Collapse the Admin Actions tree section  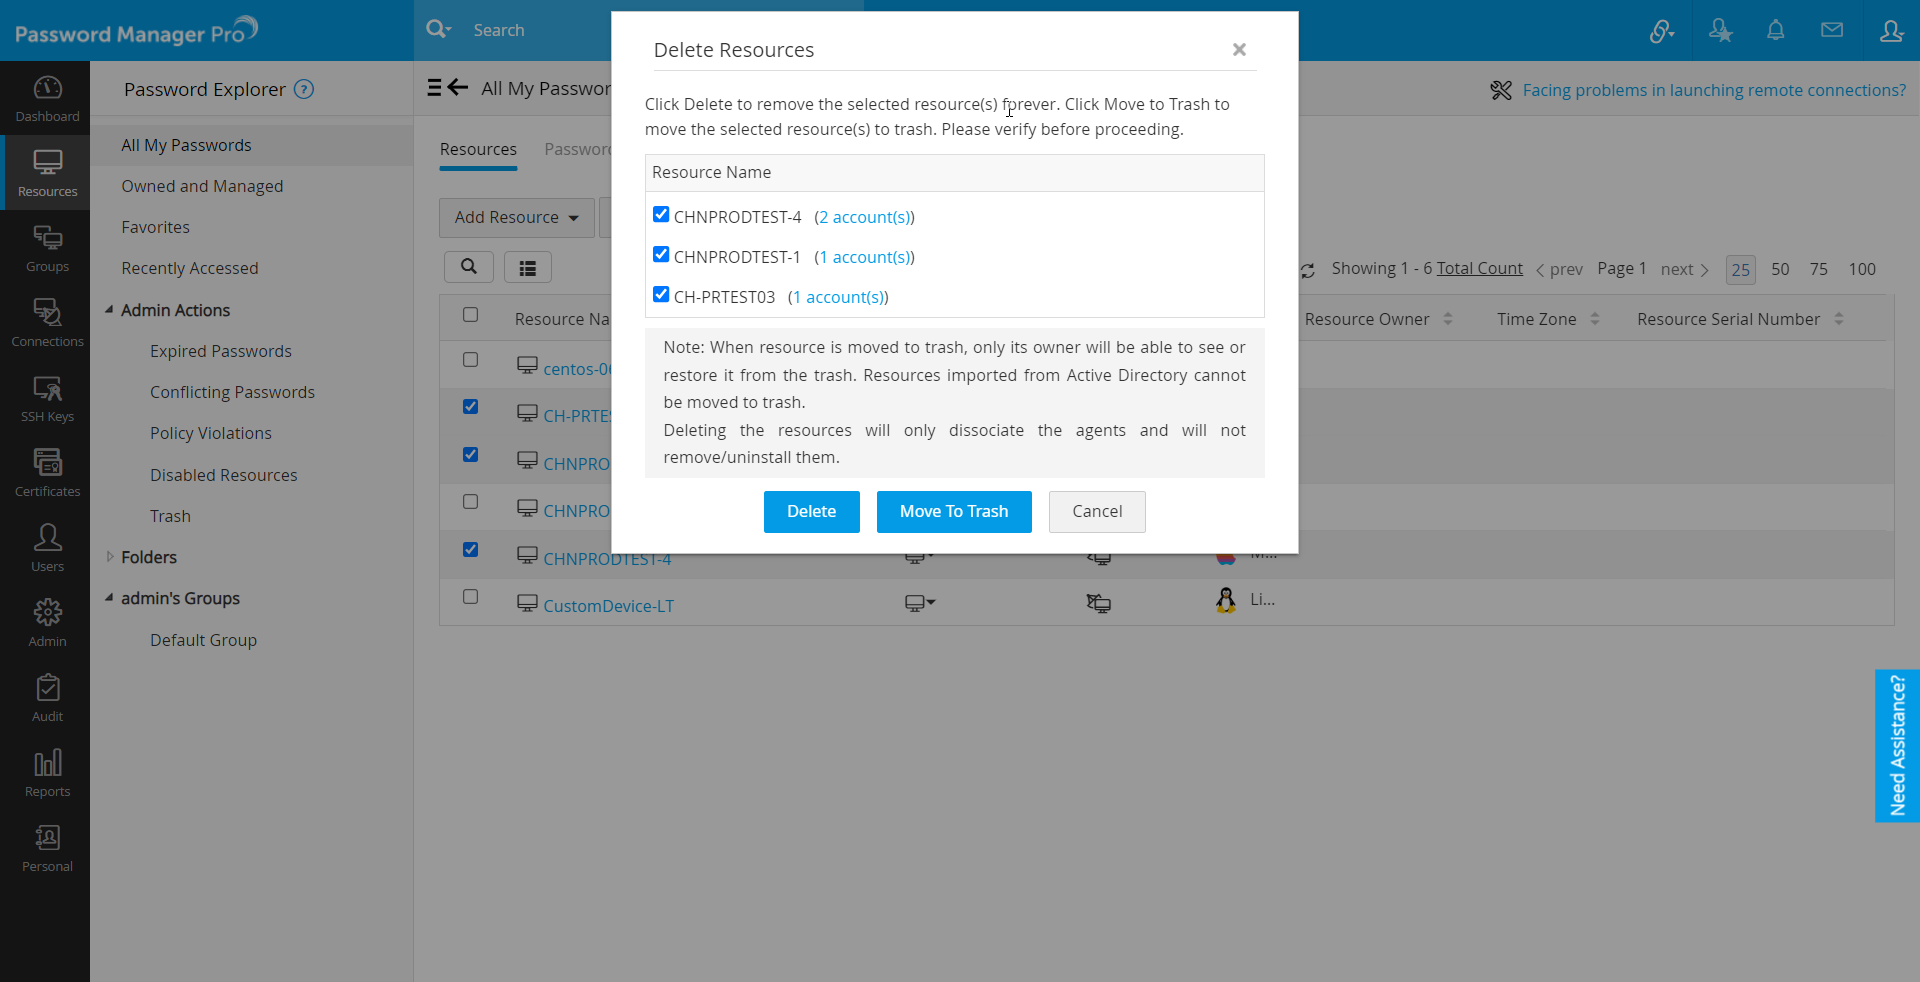(x=109, y=310)
